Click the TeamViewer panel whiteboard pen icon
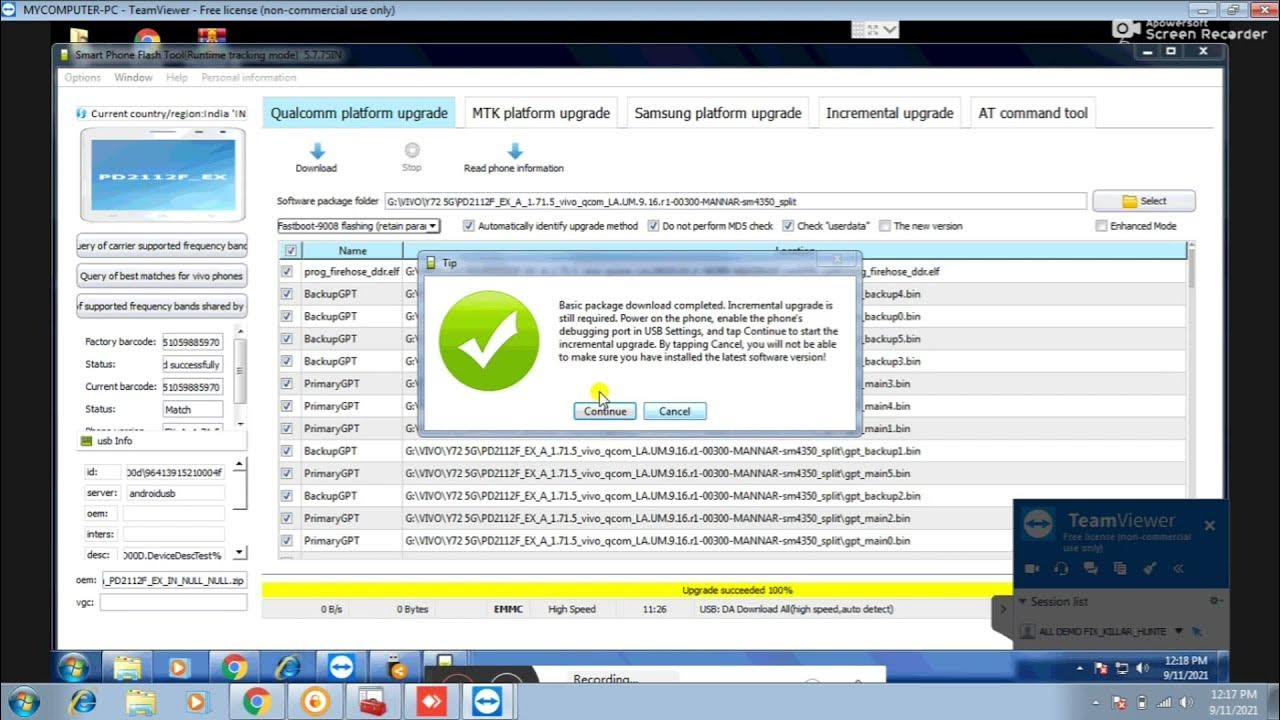 click(x=1149, y=568)
